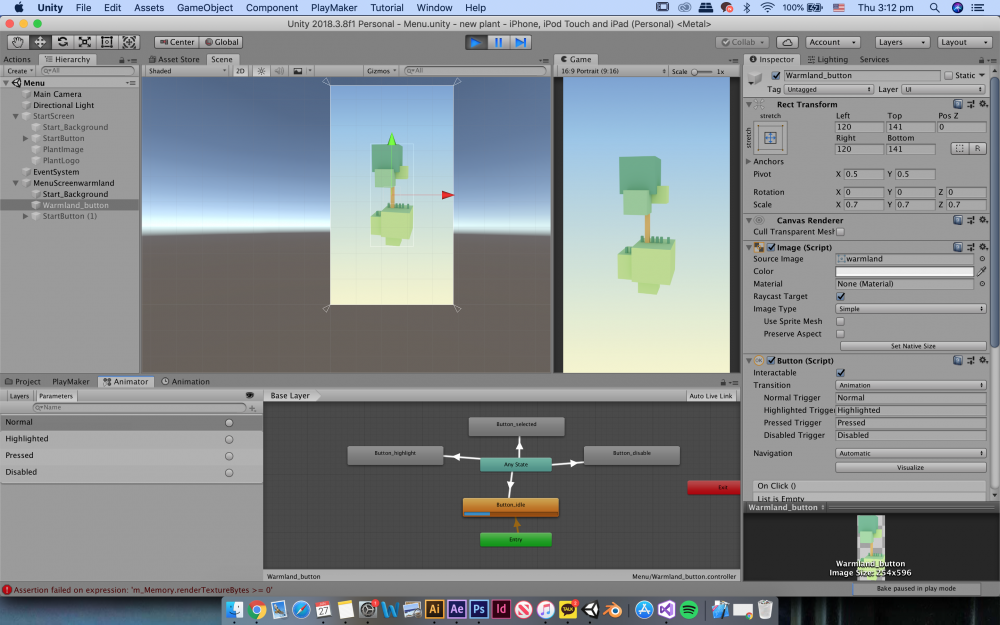Open the anchor presets stretch icon
Image resolution: width=1000 pixels, height=625 pixels.
(770, 138)
